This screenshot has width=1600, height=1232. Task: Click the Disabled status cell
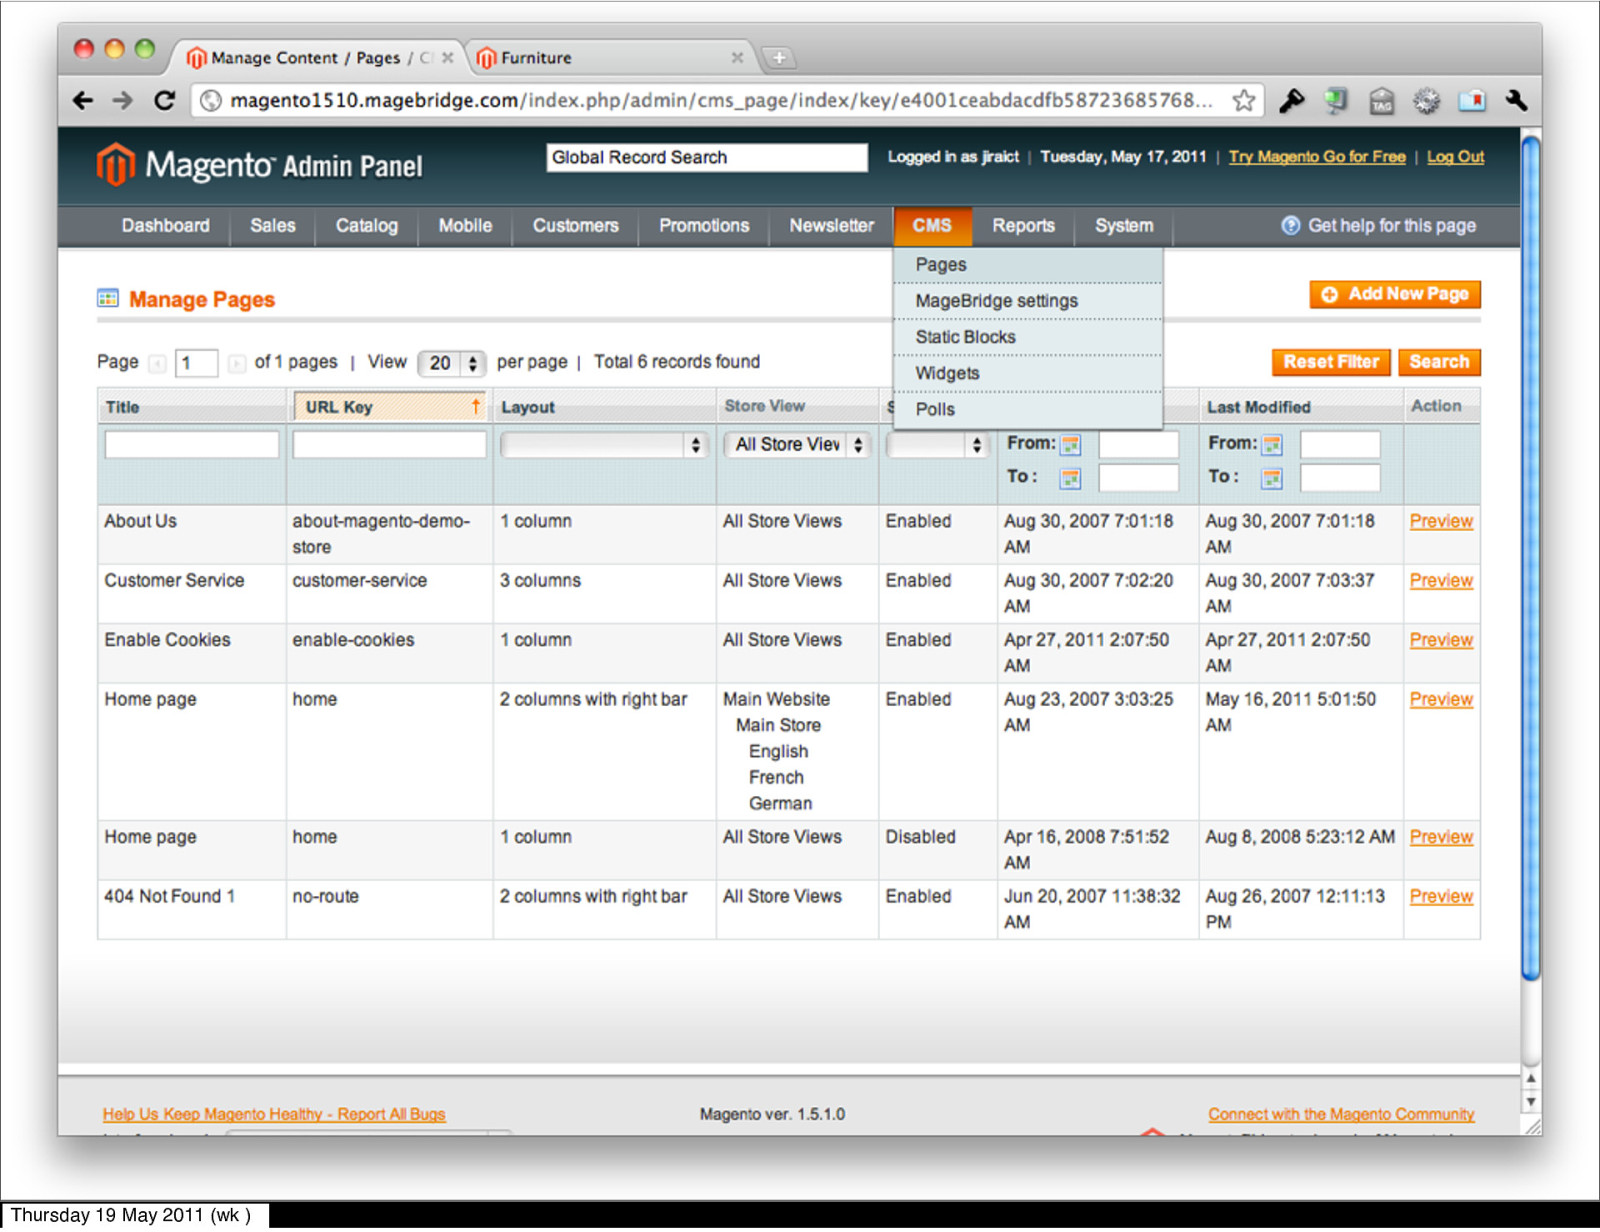point(938,850)
